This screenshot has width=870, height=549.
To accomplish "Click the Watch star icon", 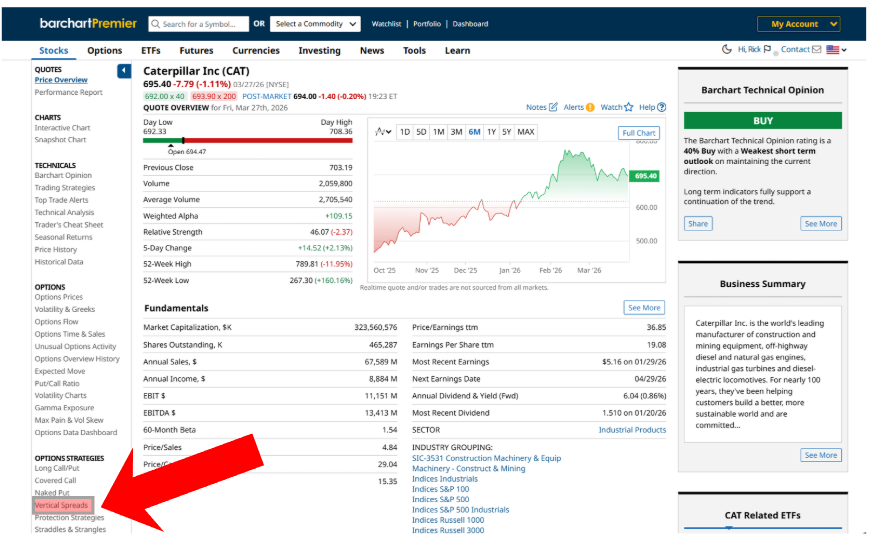I will click(629, 107).
